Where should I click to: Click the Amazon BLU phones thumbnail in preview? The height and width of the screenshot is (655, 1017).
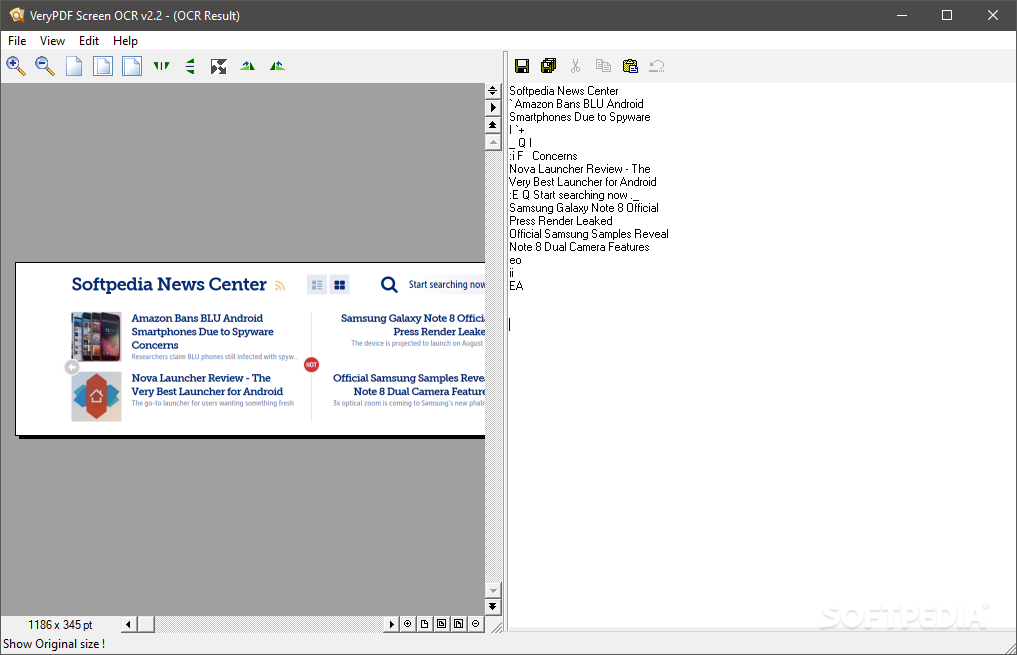[x=96, y=337]
